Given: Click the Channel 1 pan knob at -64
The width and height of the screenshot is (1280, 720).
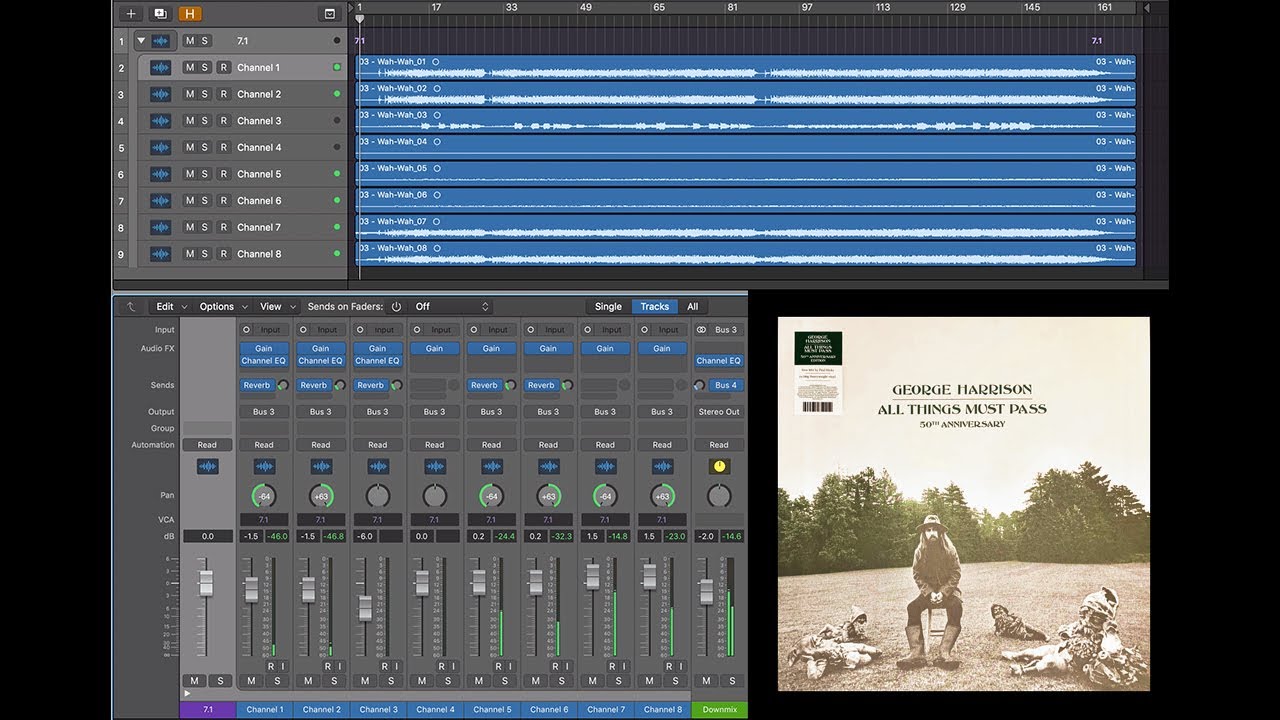Looking at the screenshot, I should 264,496.
